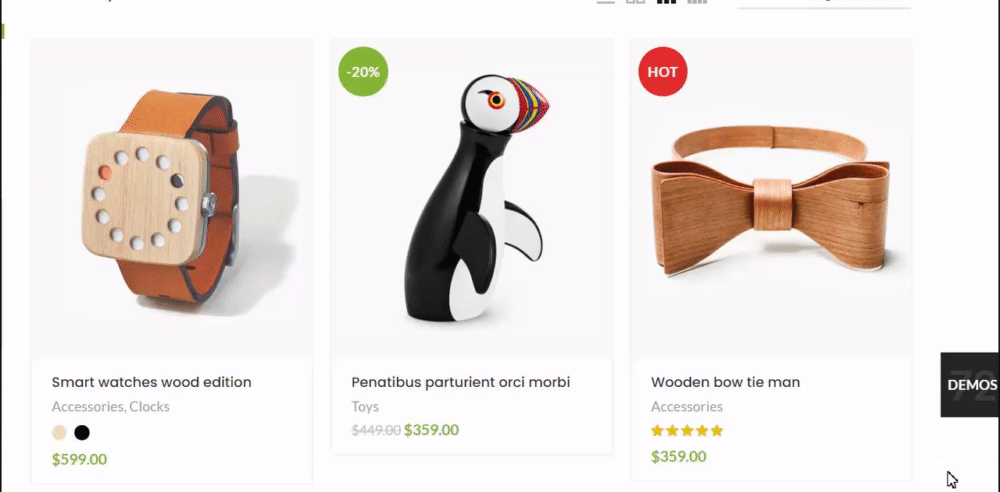Select the black color swatch

point(82,433)
